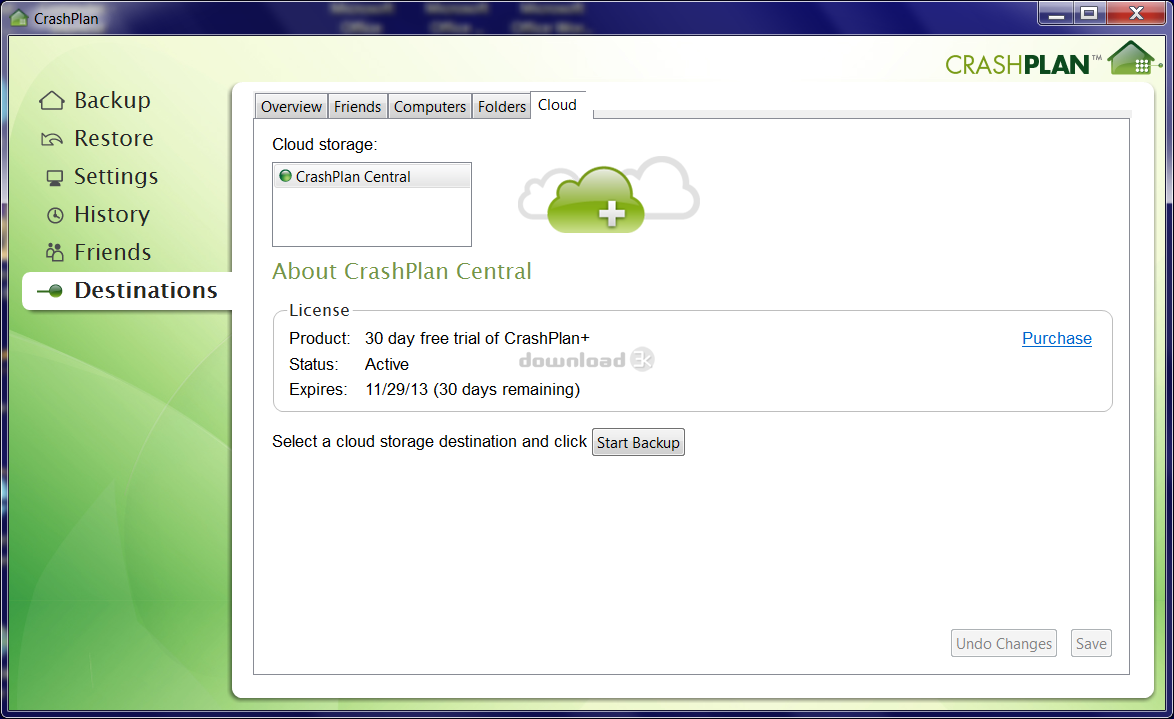Go to the Folders tab
Image resolution: width=1174 pixels, height=719 pixels.
tap(502, 107)
